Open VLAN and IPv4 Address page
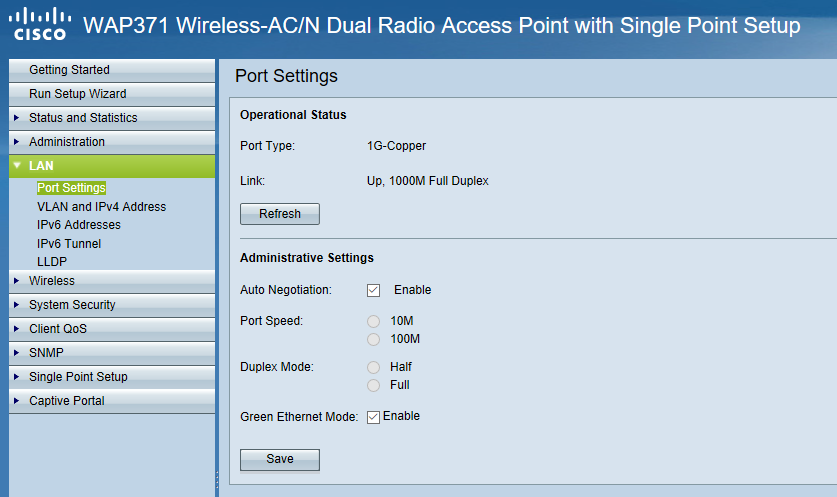Viewport: 837px width, 497px height. tap(101, 207)
